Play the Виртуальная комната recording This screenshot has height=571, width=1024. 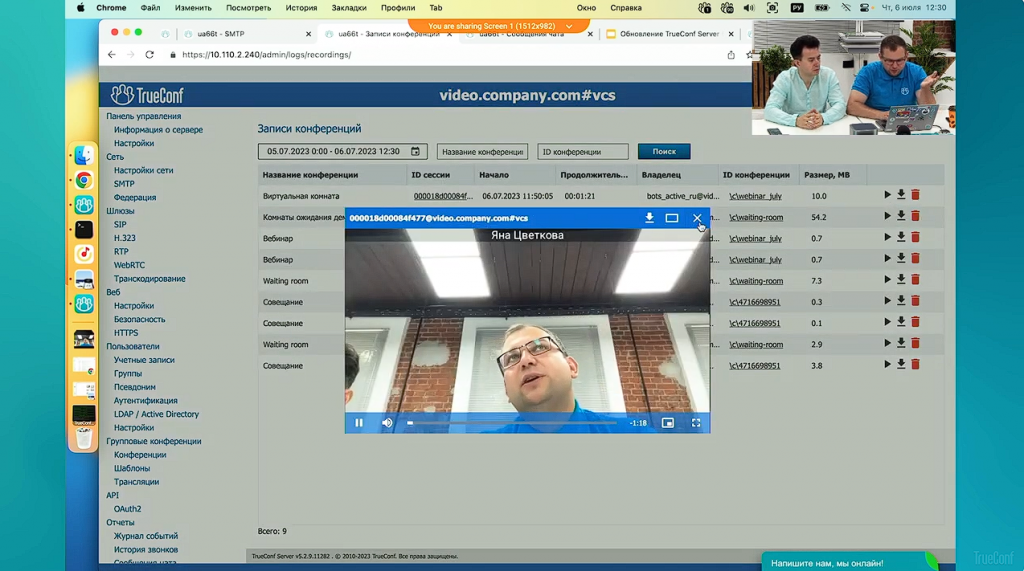[887, 195]
